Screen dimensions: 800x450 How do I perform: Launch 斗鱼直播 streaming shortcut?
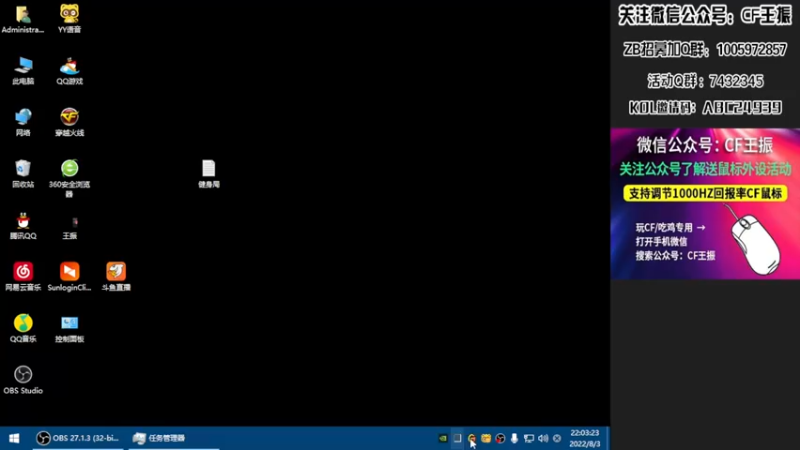coord(116,277)
